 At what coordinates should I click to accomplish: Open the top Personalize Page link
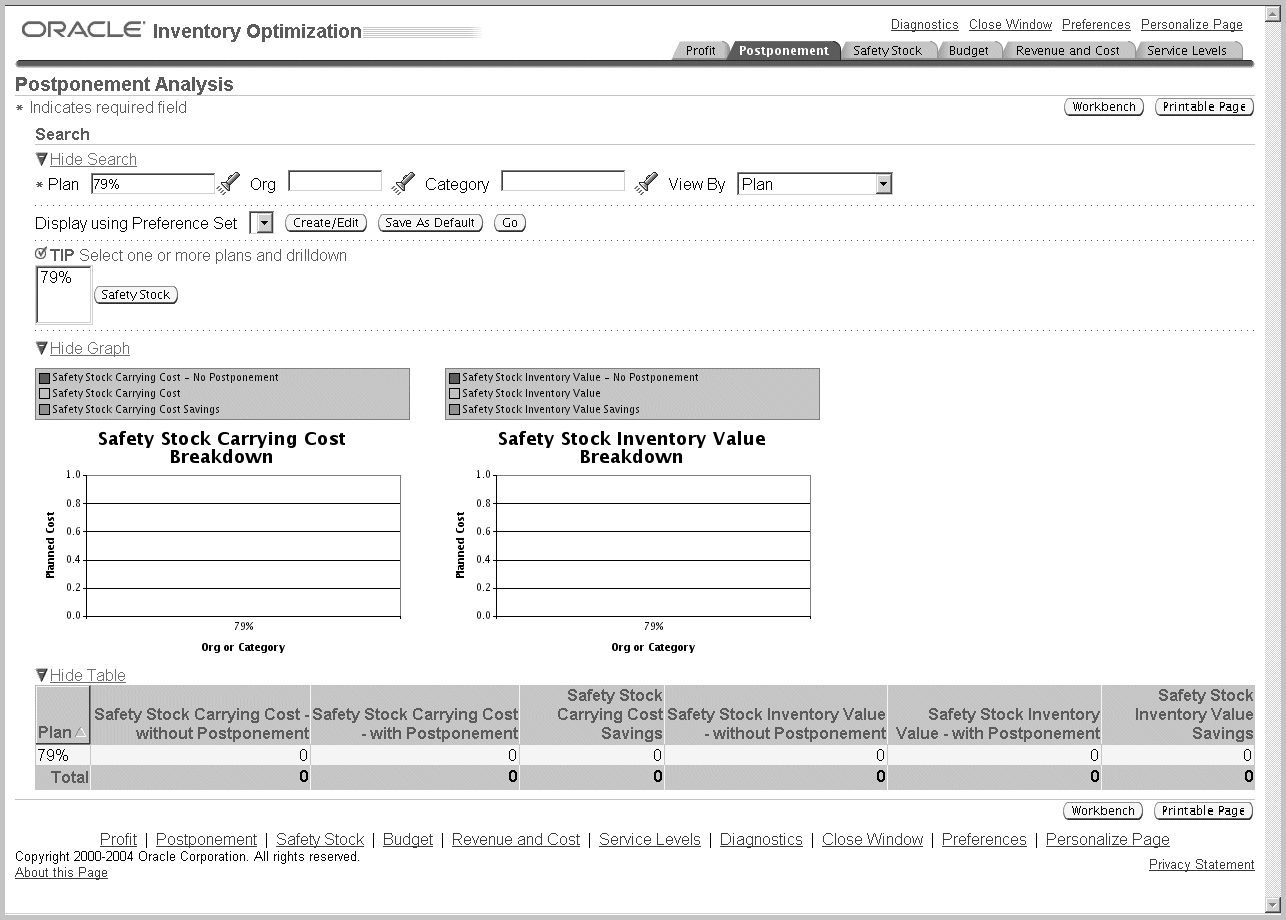pyautogui.click(x=1192, y=25)
